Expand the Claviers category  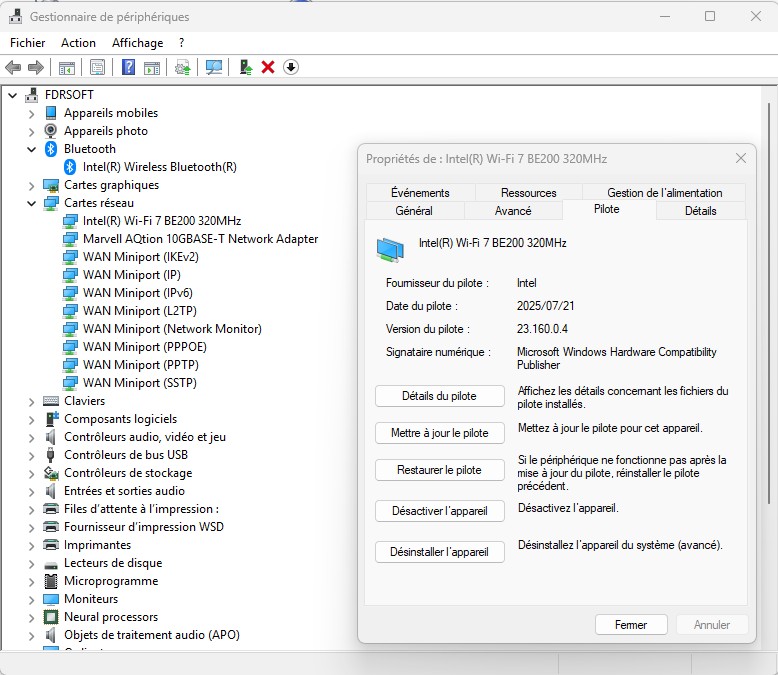31,401
